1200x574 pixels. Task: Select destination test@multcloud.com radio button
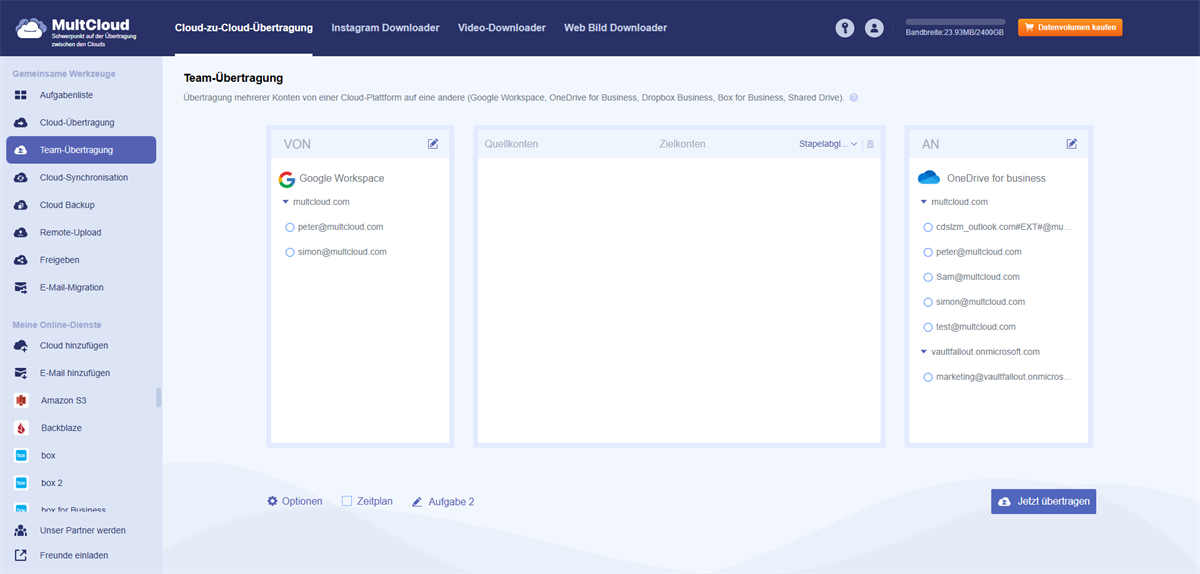point(928,327)
